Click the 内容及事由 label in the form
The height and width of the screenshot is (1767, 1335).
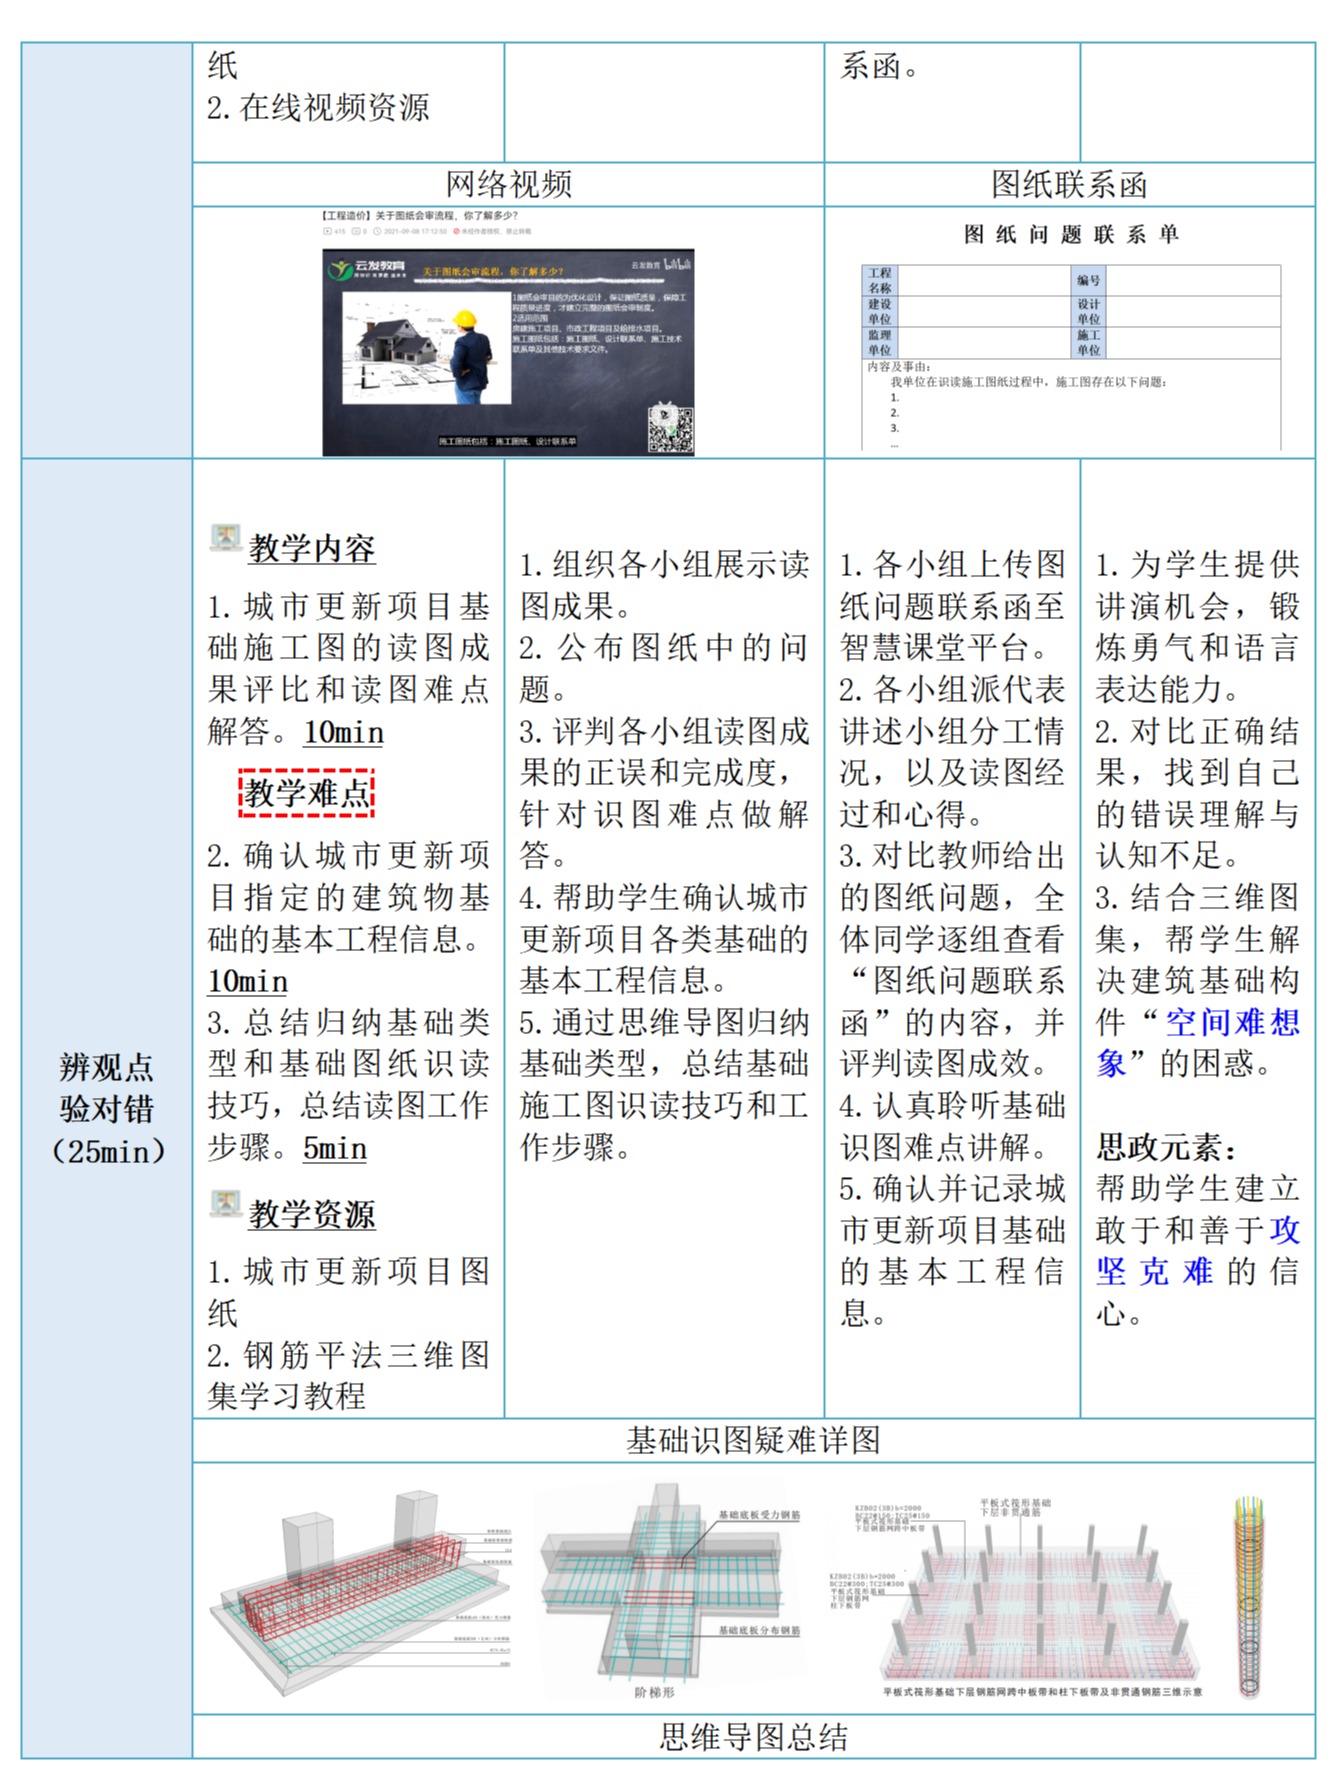click(x=900, y=367)
